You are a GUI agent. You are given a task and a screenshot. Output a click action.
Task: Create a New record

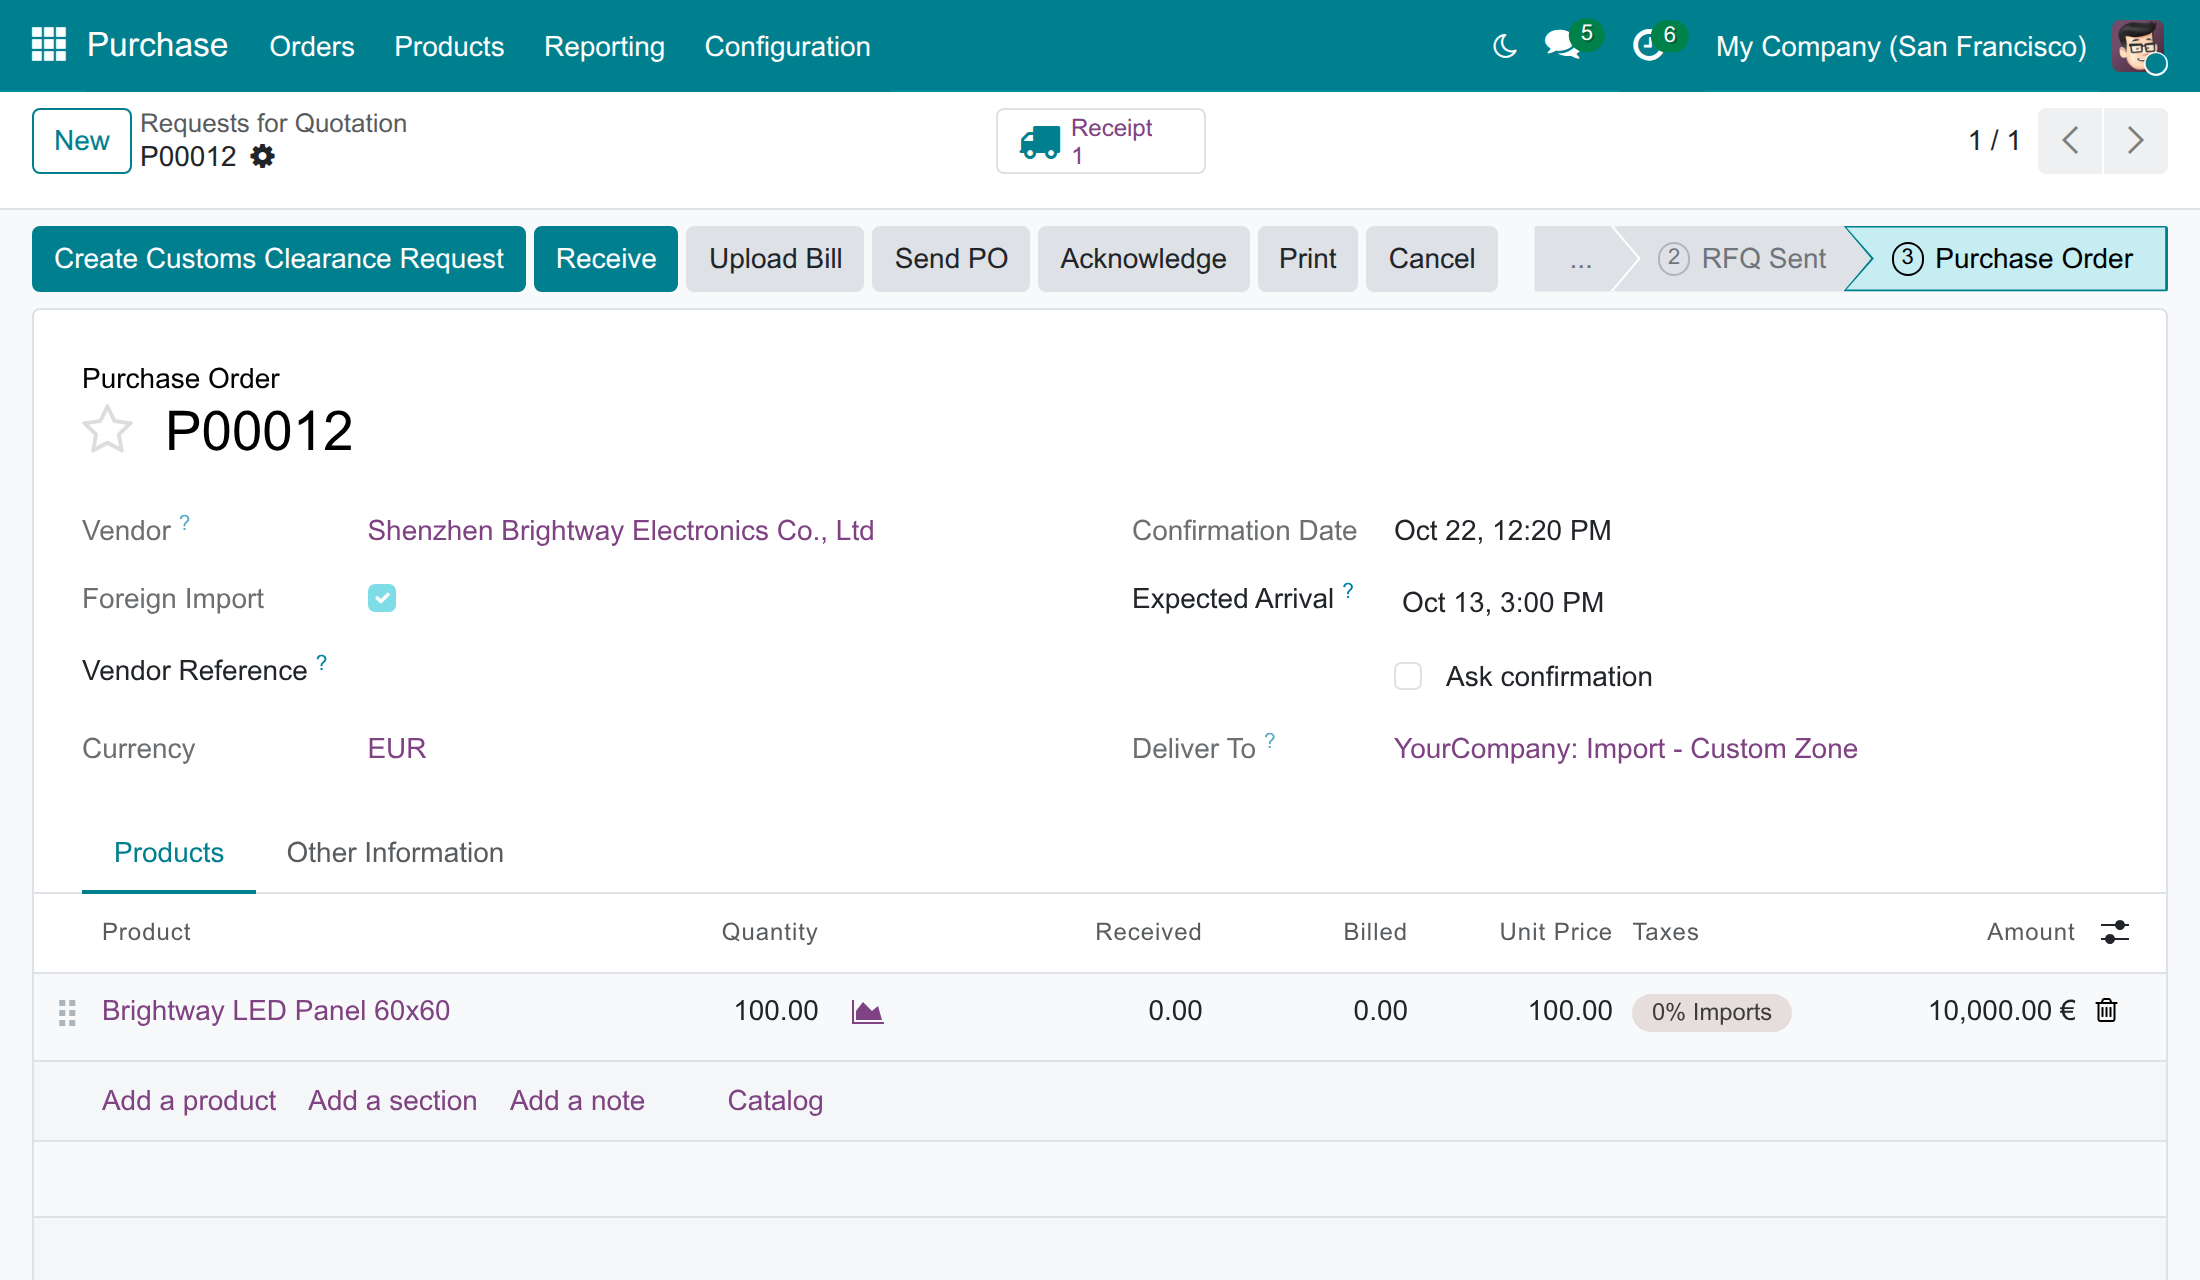tap(82, 141)
